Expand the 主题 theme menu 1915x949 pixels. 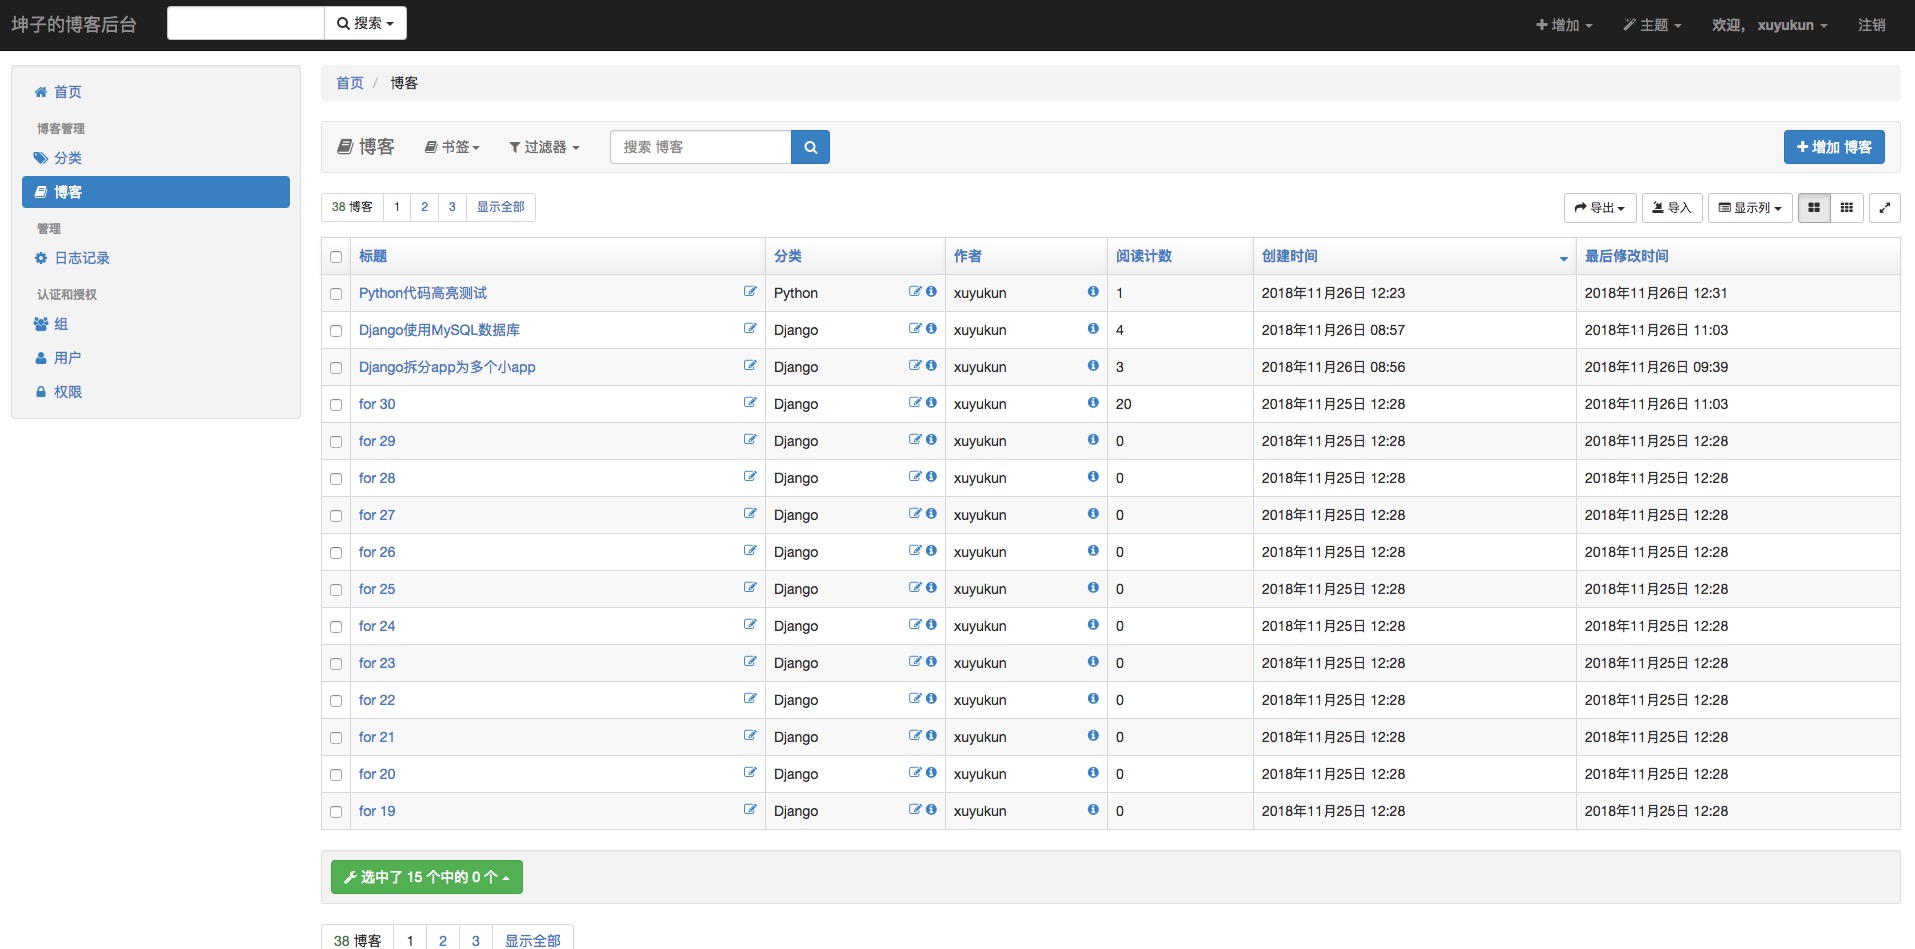(x=1652, y=25)
